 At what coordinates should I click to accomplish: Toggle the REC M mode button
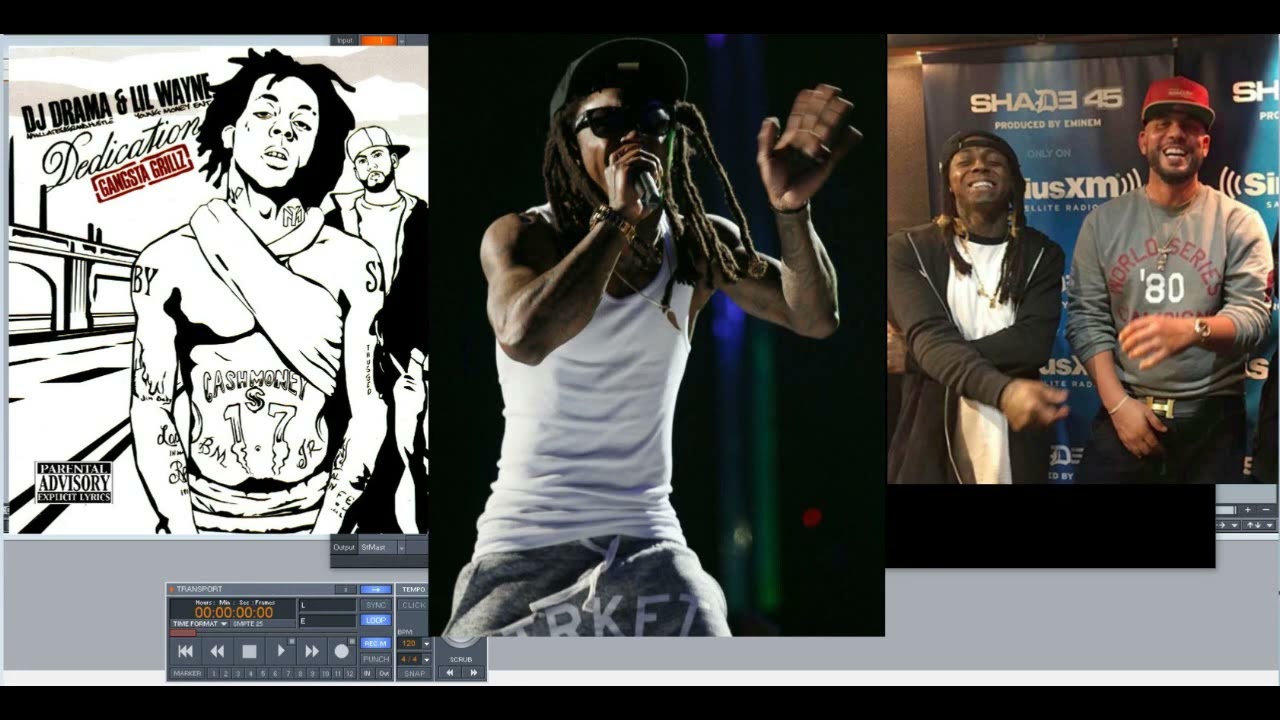376,643
